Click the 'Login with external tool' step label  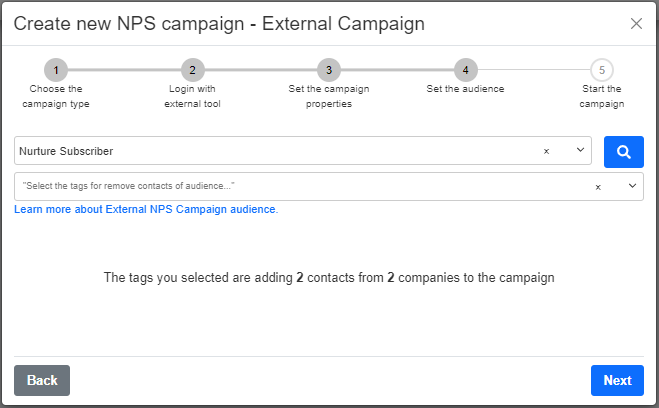click(x=192, y=96)
